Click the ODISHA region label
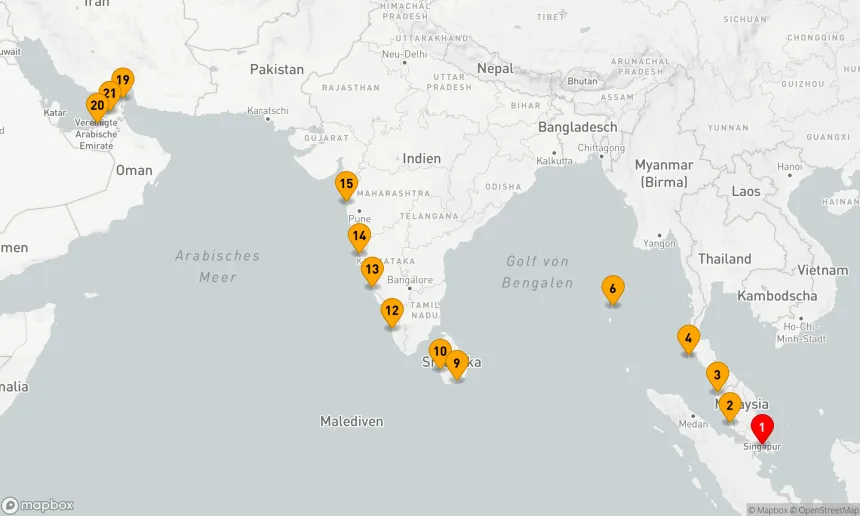 (x=503, y=187)
